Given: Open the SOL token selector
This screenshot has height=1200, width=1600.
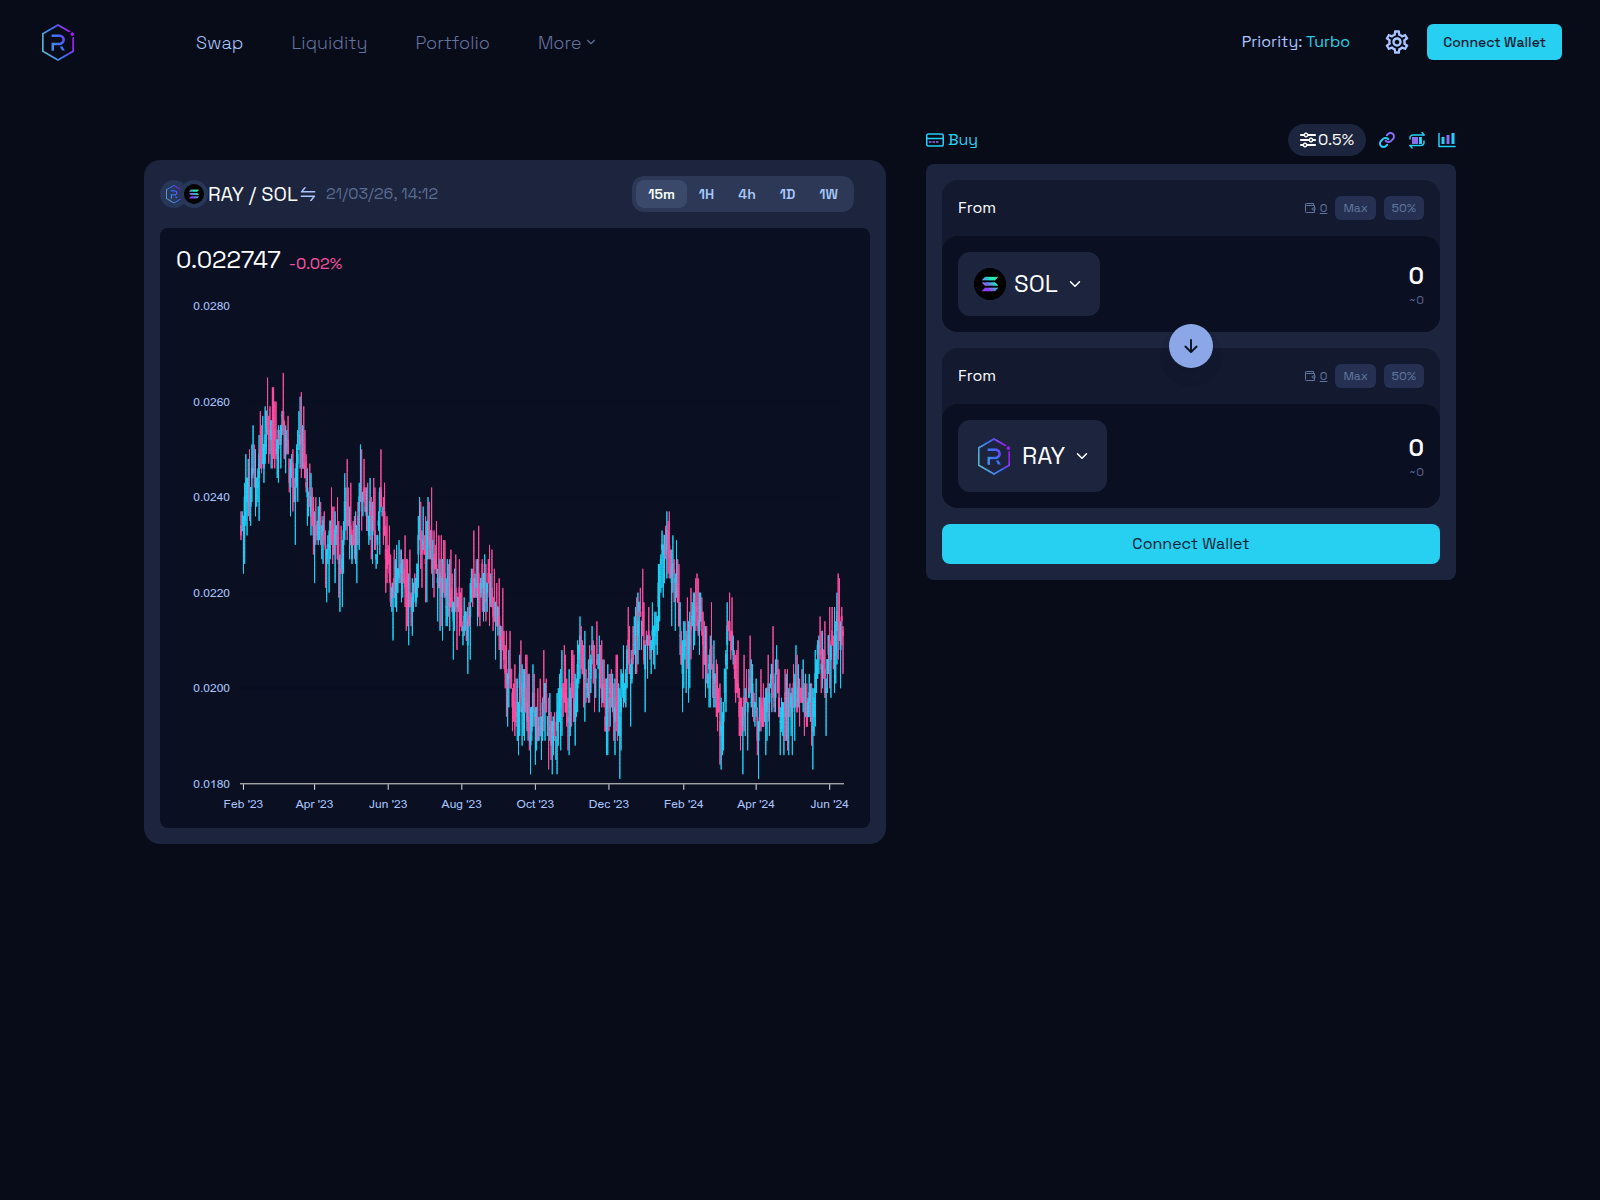Looking at the screenshot, I should click(1028, 284).
